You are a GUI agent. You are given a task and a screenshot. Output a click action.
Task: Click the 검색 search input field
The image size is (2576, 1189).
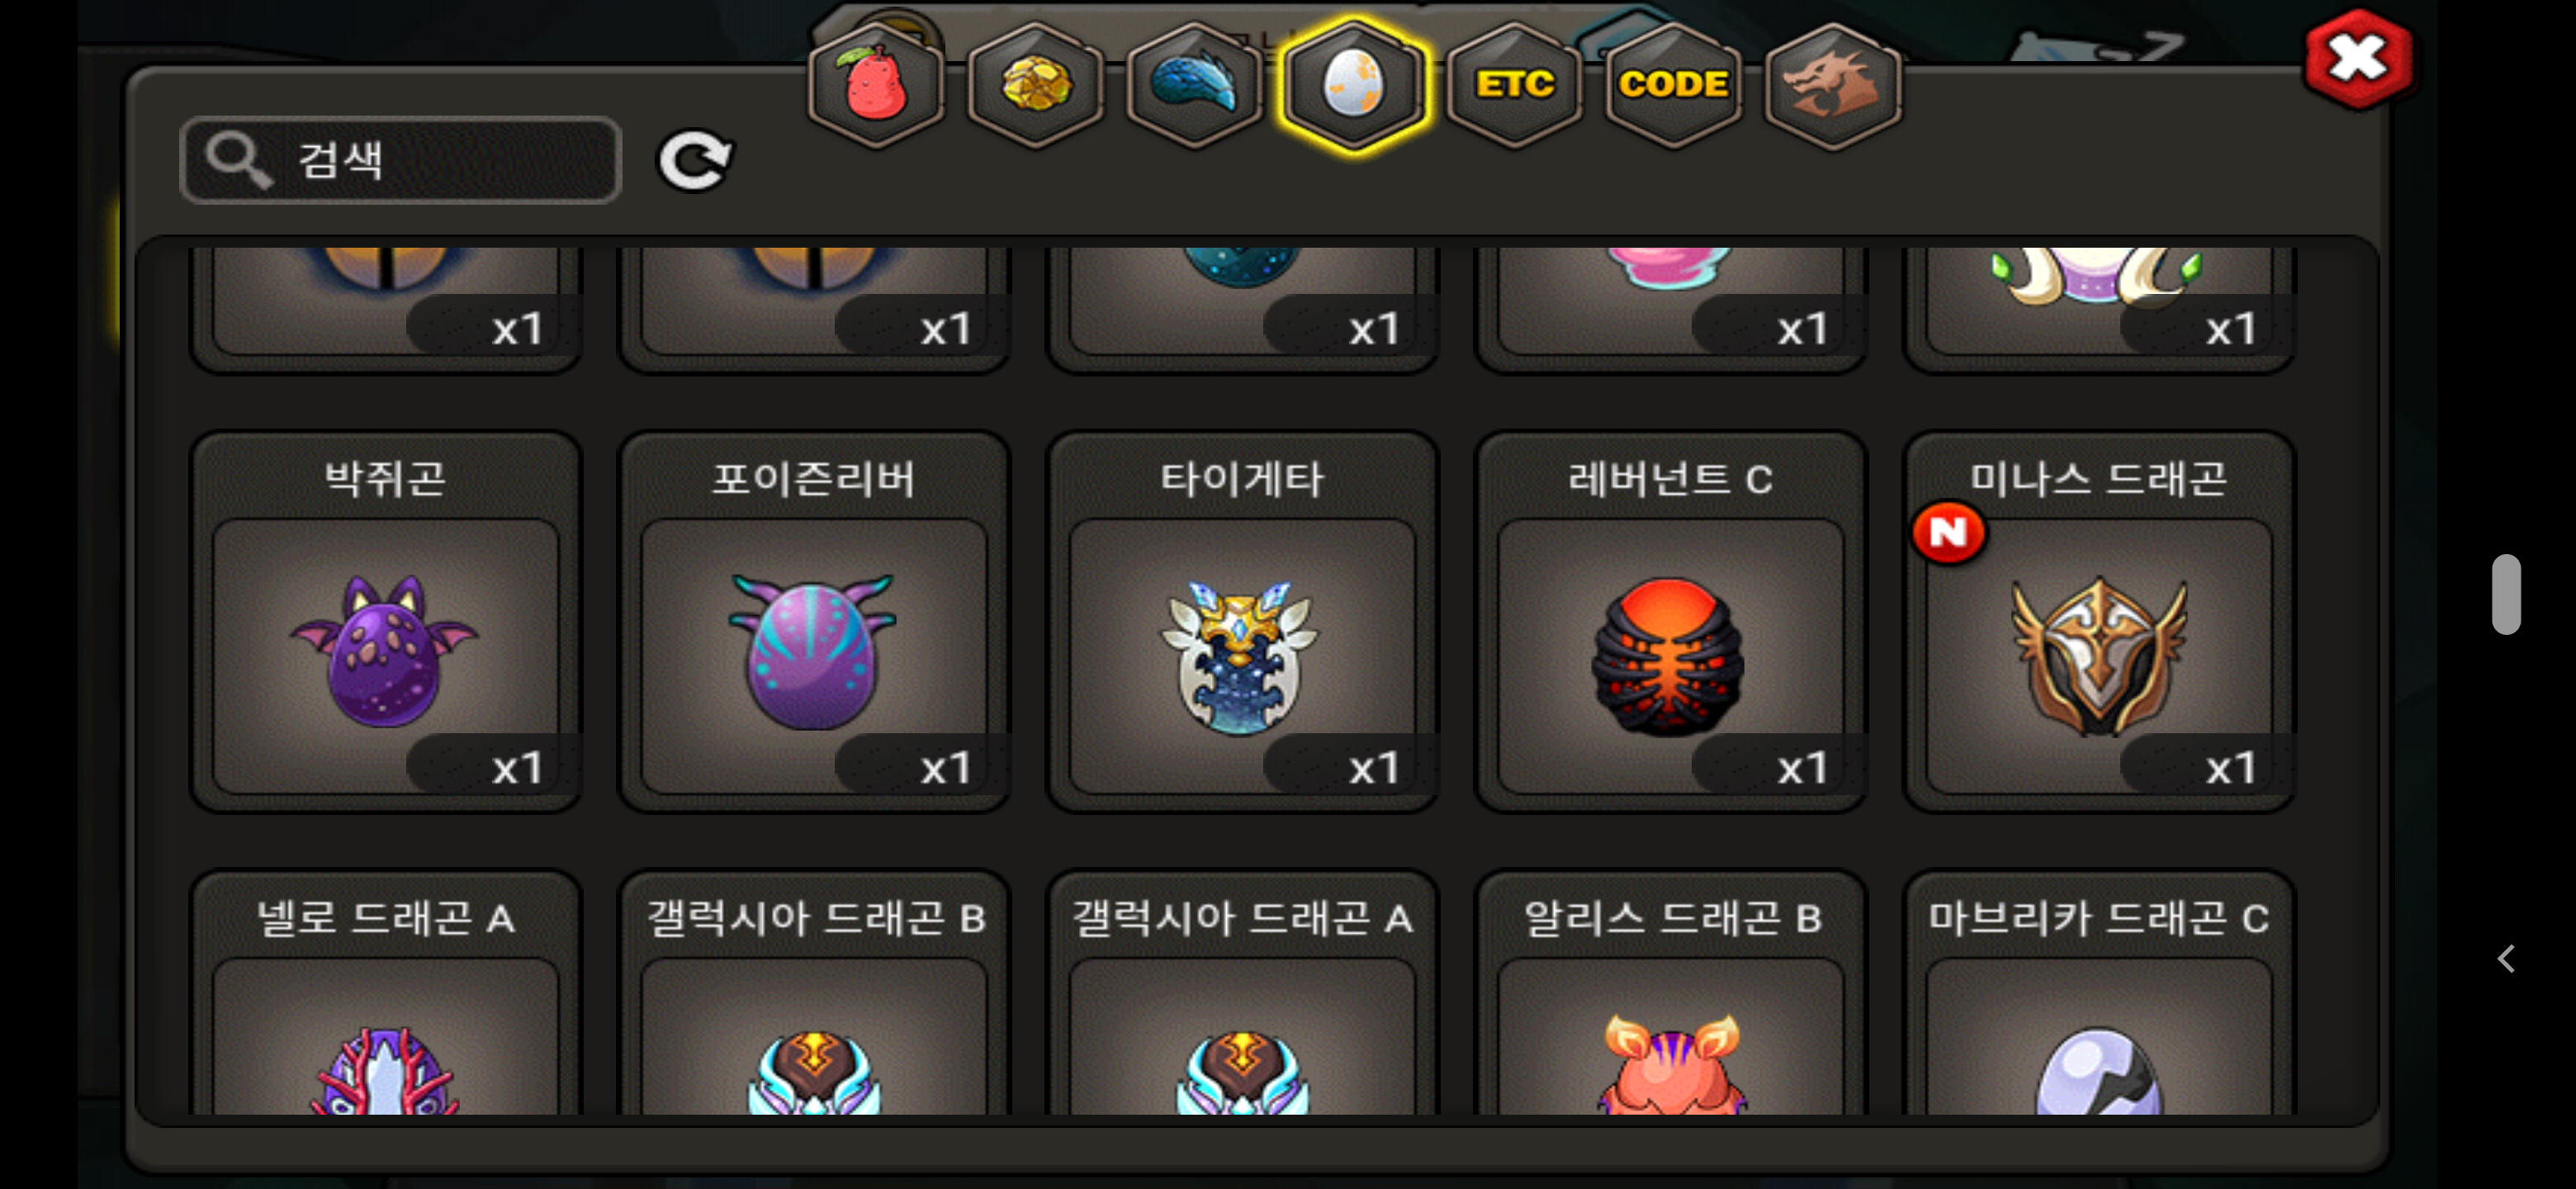coord(400,160)
